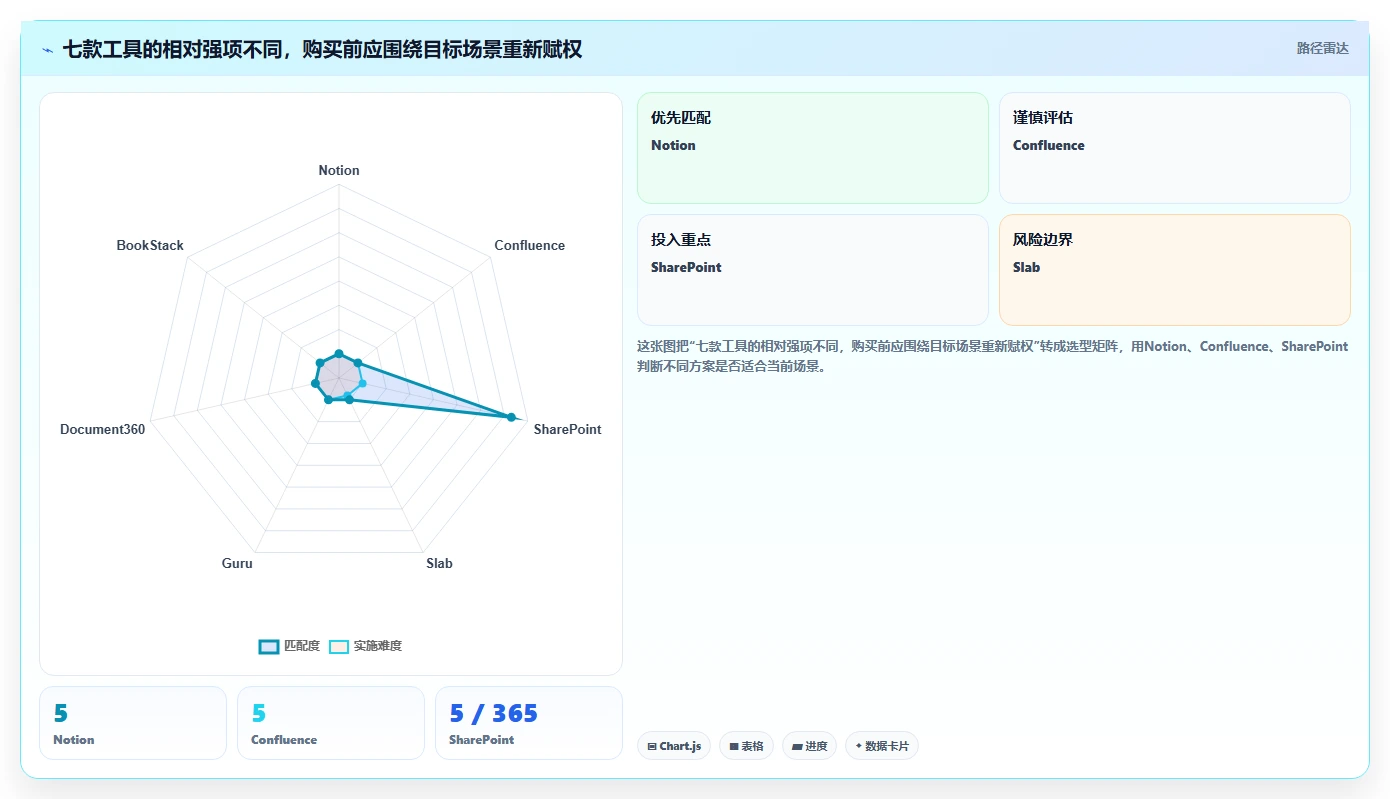The height and width of the screenshot is (799, 1390).
Task: Click the description paragraph starting 这张图把
Action: (x=992, y=356)
